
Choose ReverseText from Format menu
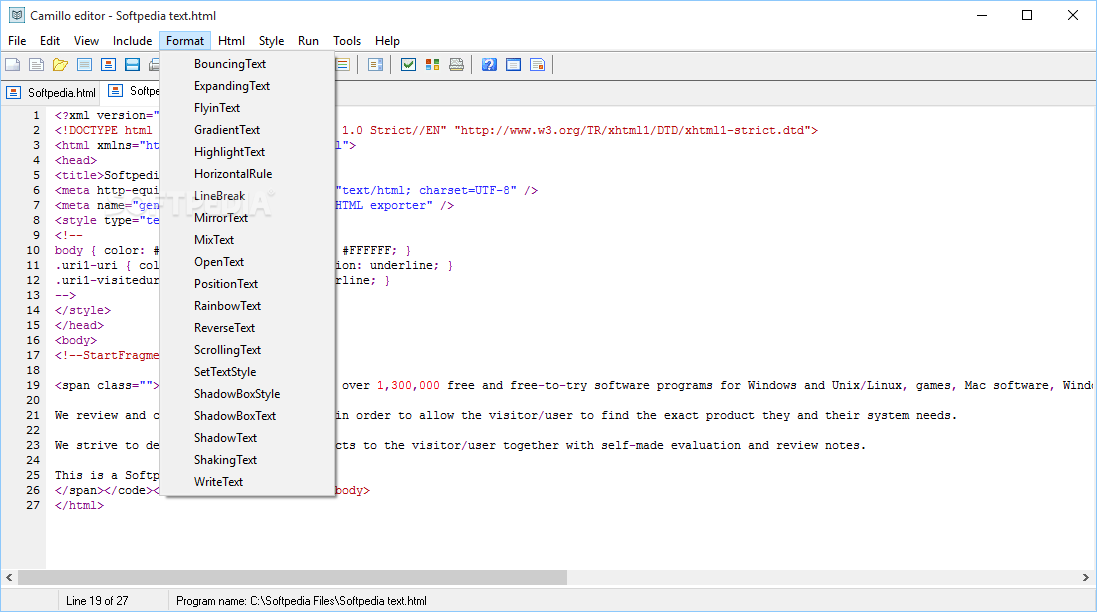(x=248, y=328)
